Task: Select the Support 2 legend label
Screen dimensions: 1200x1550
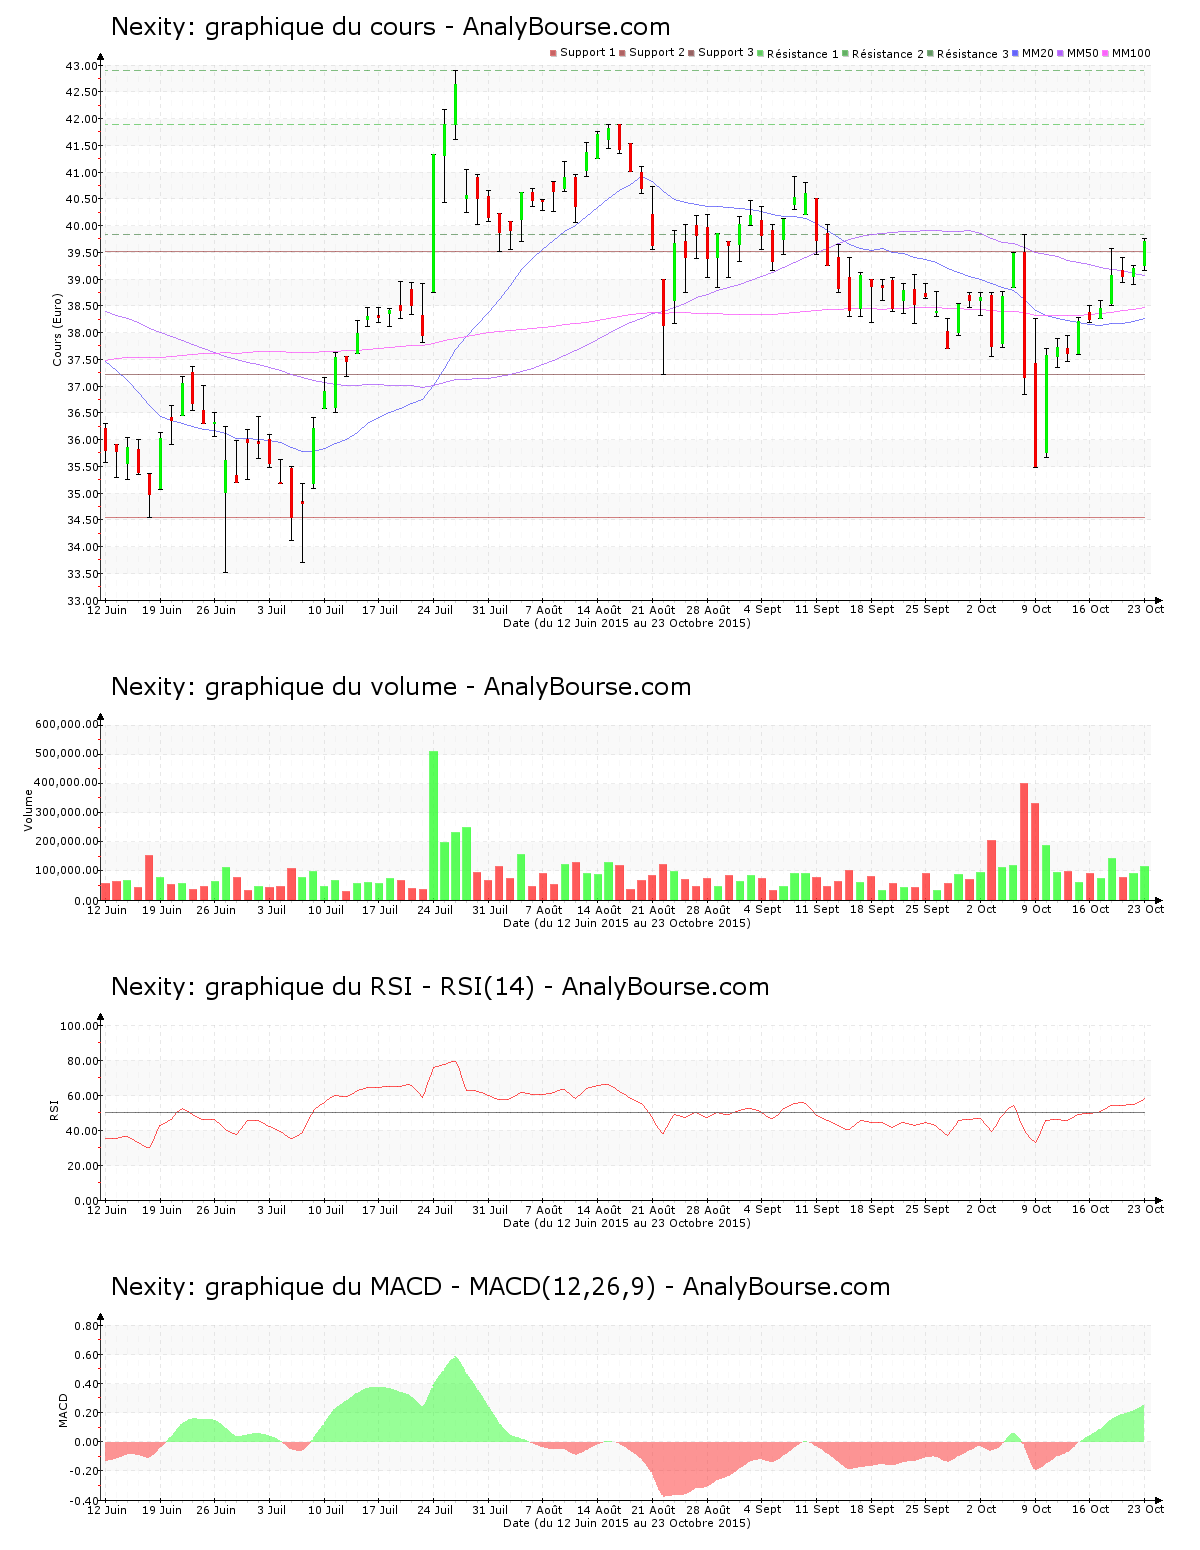Action: (x=657, y=53)
